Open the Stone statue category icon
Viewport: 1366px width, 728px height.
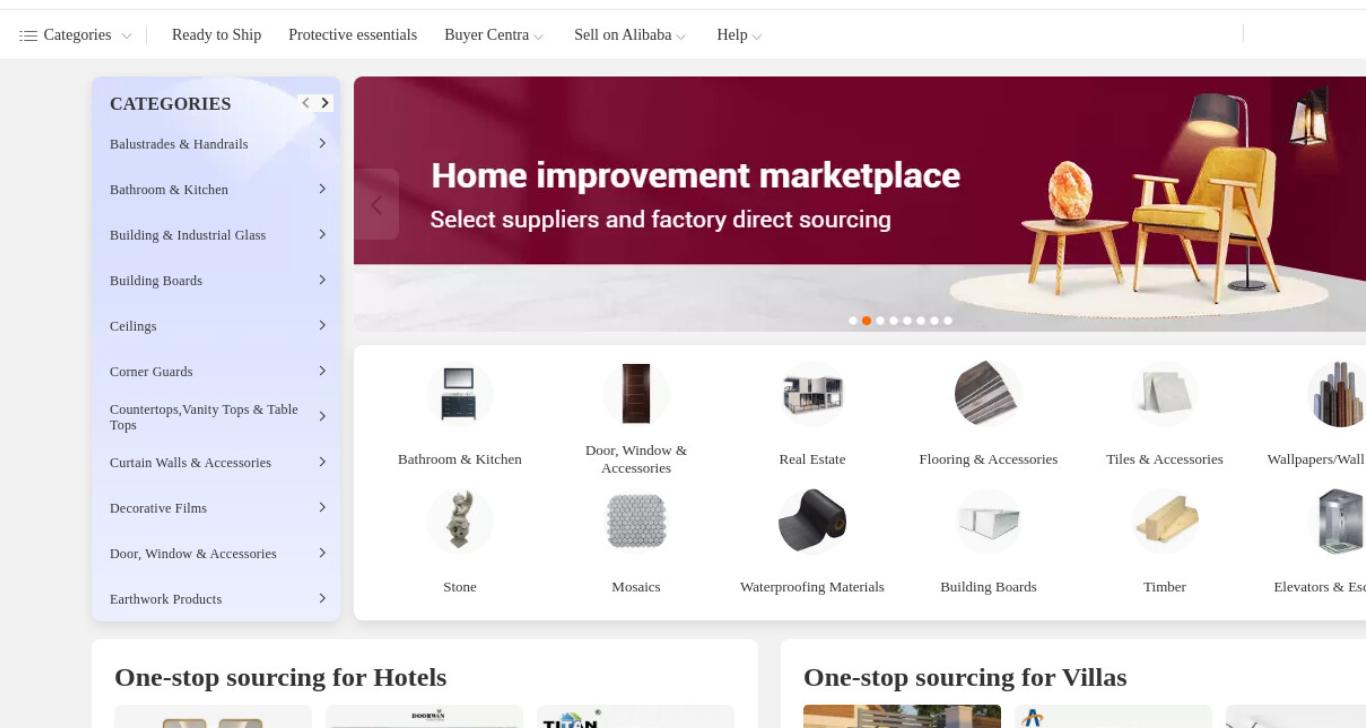pyautogui.click(x=460, y=521)
